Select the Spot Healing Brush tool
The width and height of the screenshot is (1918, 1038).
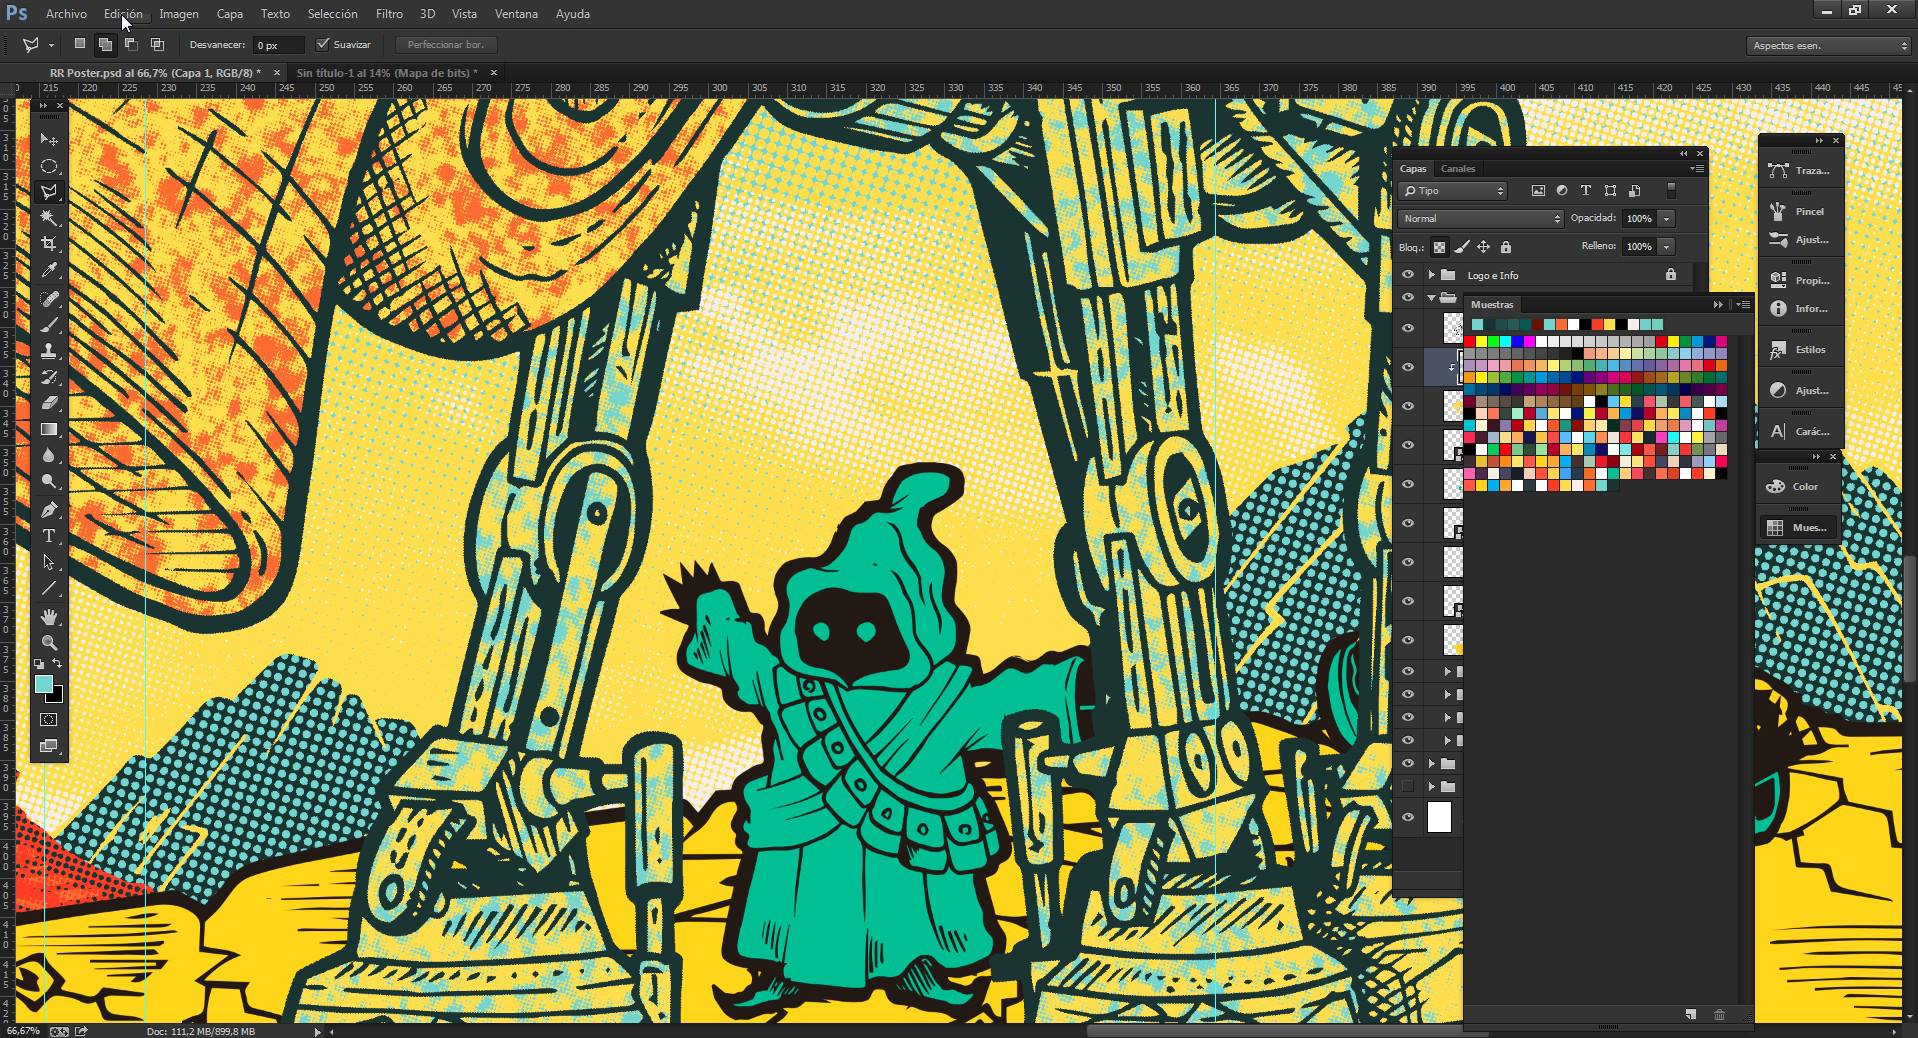coord(49,299)
